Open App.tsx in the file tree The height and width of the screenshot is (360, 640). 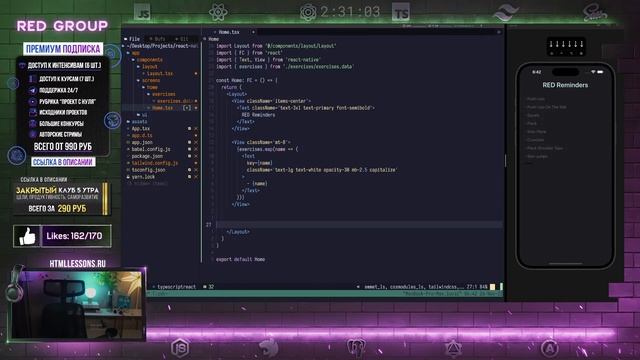pyautogui.click(x=140, y=129)
